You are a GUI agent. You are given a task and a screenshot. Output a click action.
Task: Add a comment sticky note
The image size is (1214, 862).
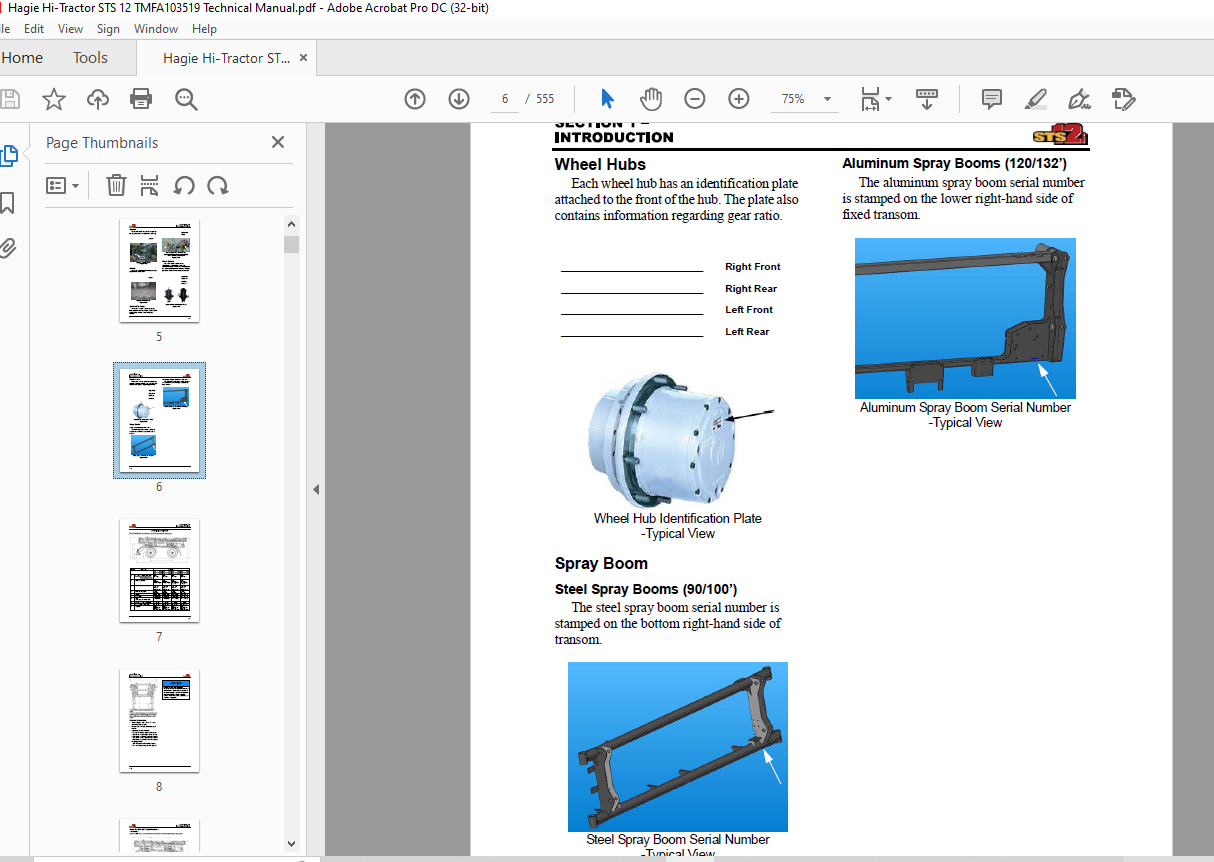992,99
